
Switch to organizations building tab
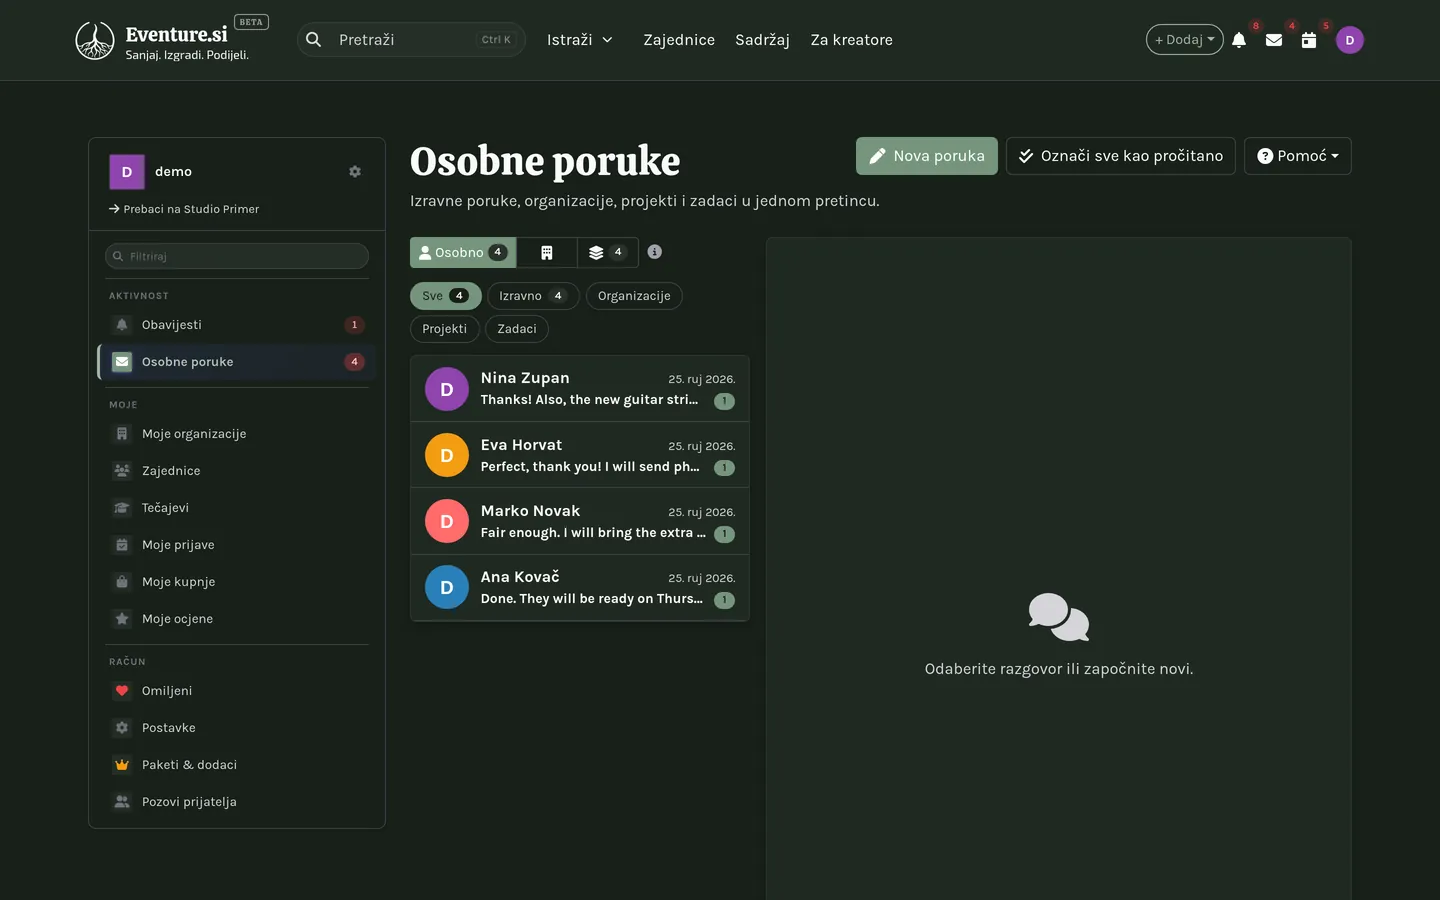click(x=547, y=253)
